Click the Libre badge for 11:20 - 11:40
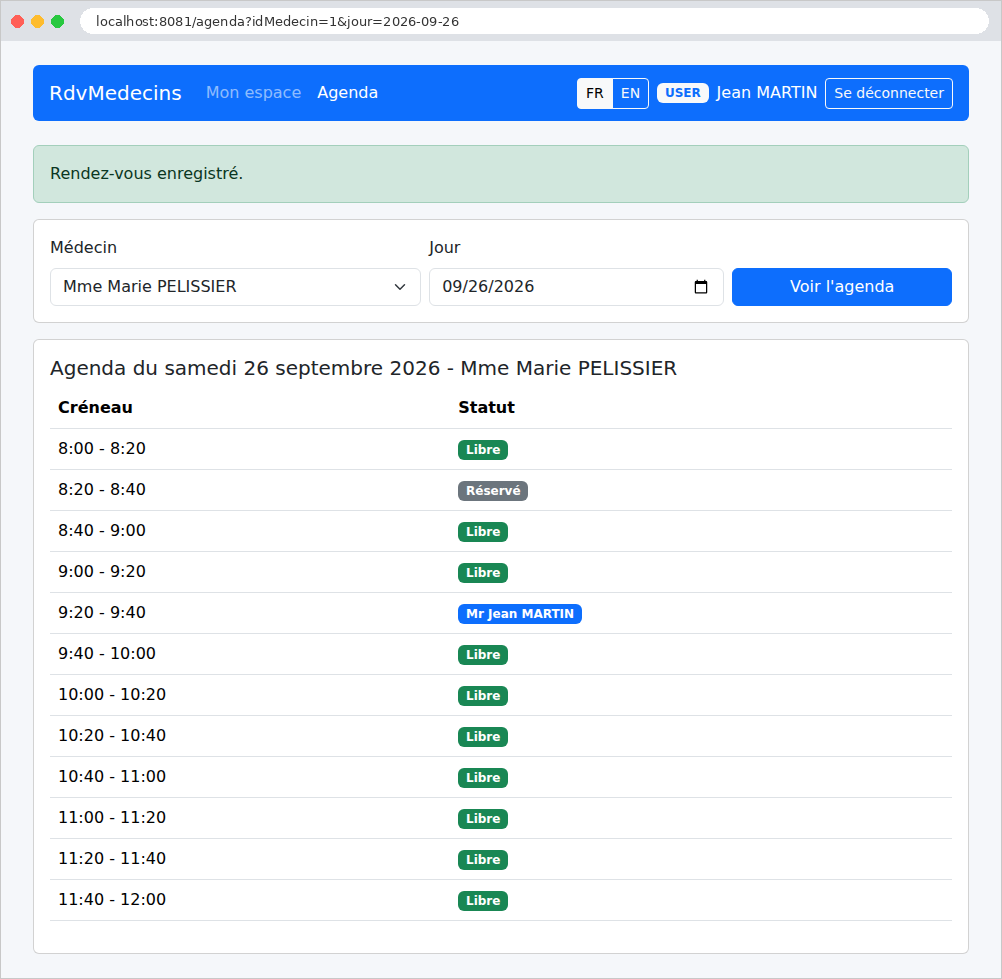The width and height of the screenshot is (1002, 979). coord(482,860)
